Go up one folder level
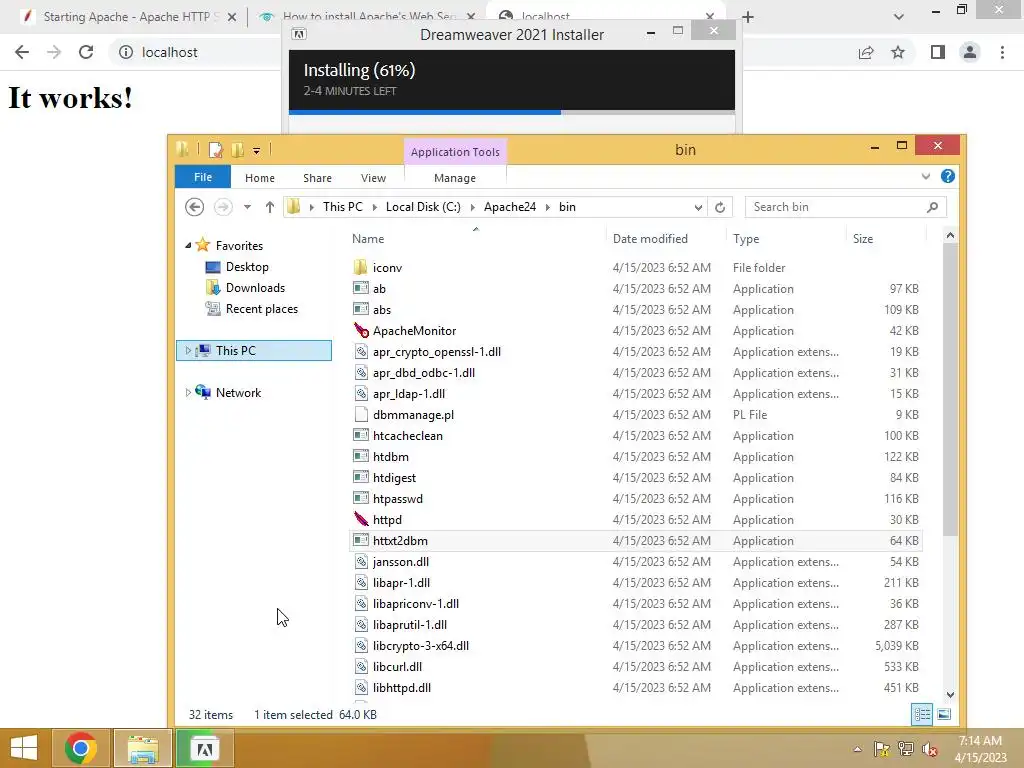Viewport: 1024px width, 768px height. click(270, 207)
